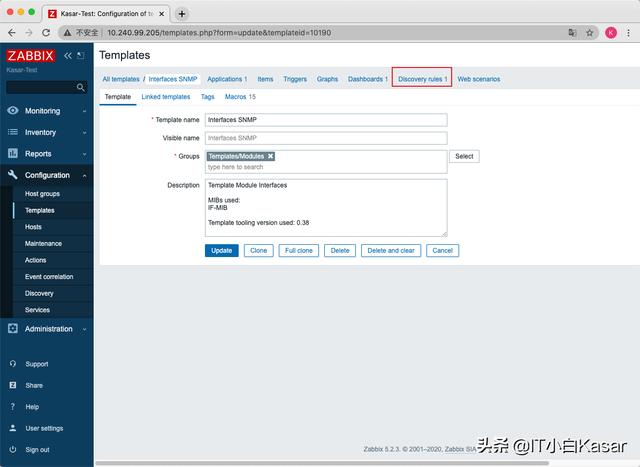Bookmark the page with star icon

[x=589, y=33]
